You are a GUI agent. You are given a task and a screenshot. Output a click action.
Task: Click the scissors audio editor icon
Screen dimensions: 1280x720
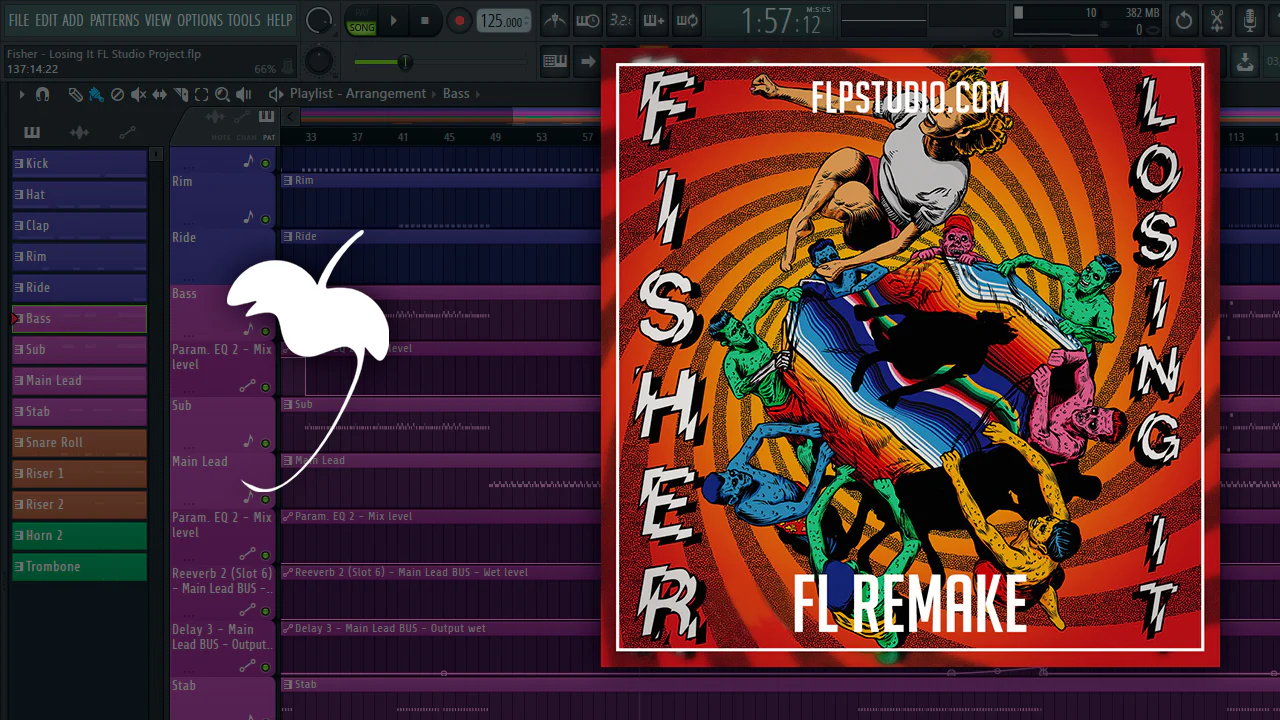1217,20
